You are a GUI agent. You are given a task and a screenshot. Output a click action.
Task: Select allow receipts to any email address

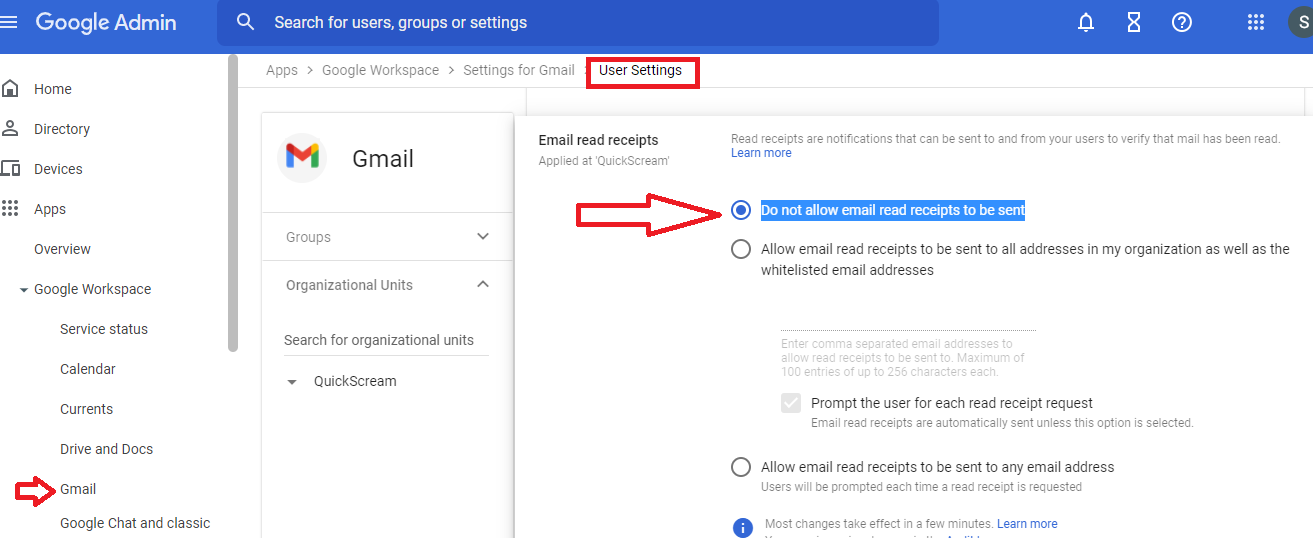click(741, 467)
